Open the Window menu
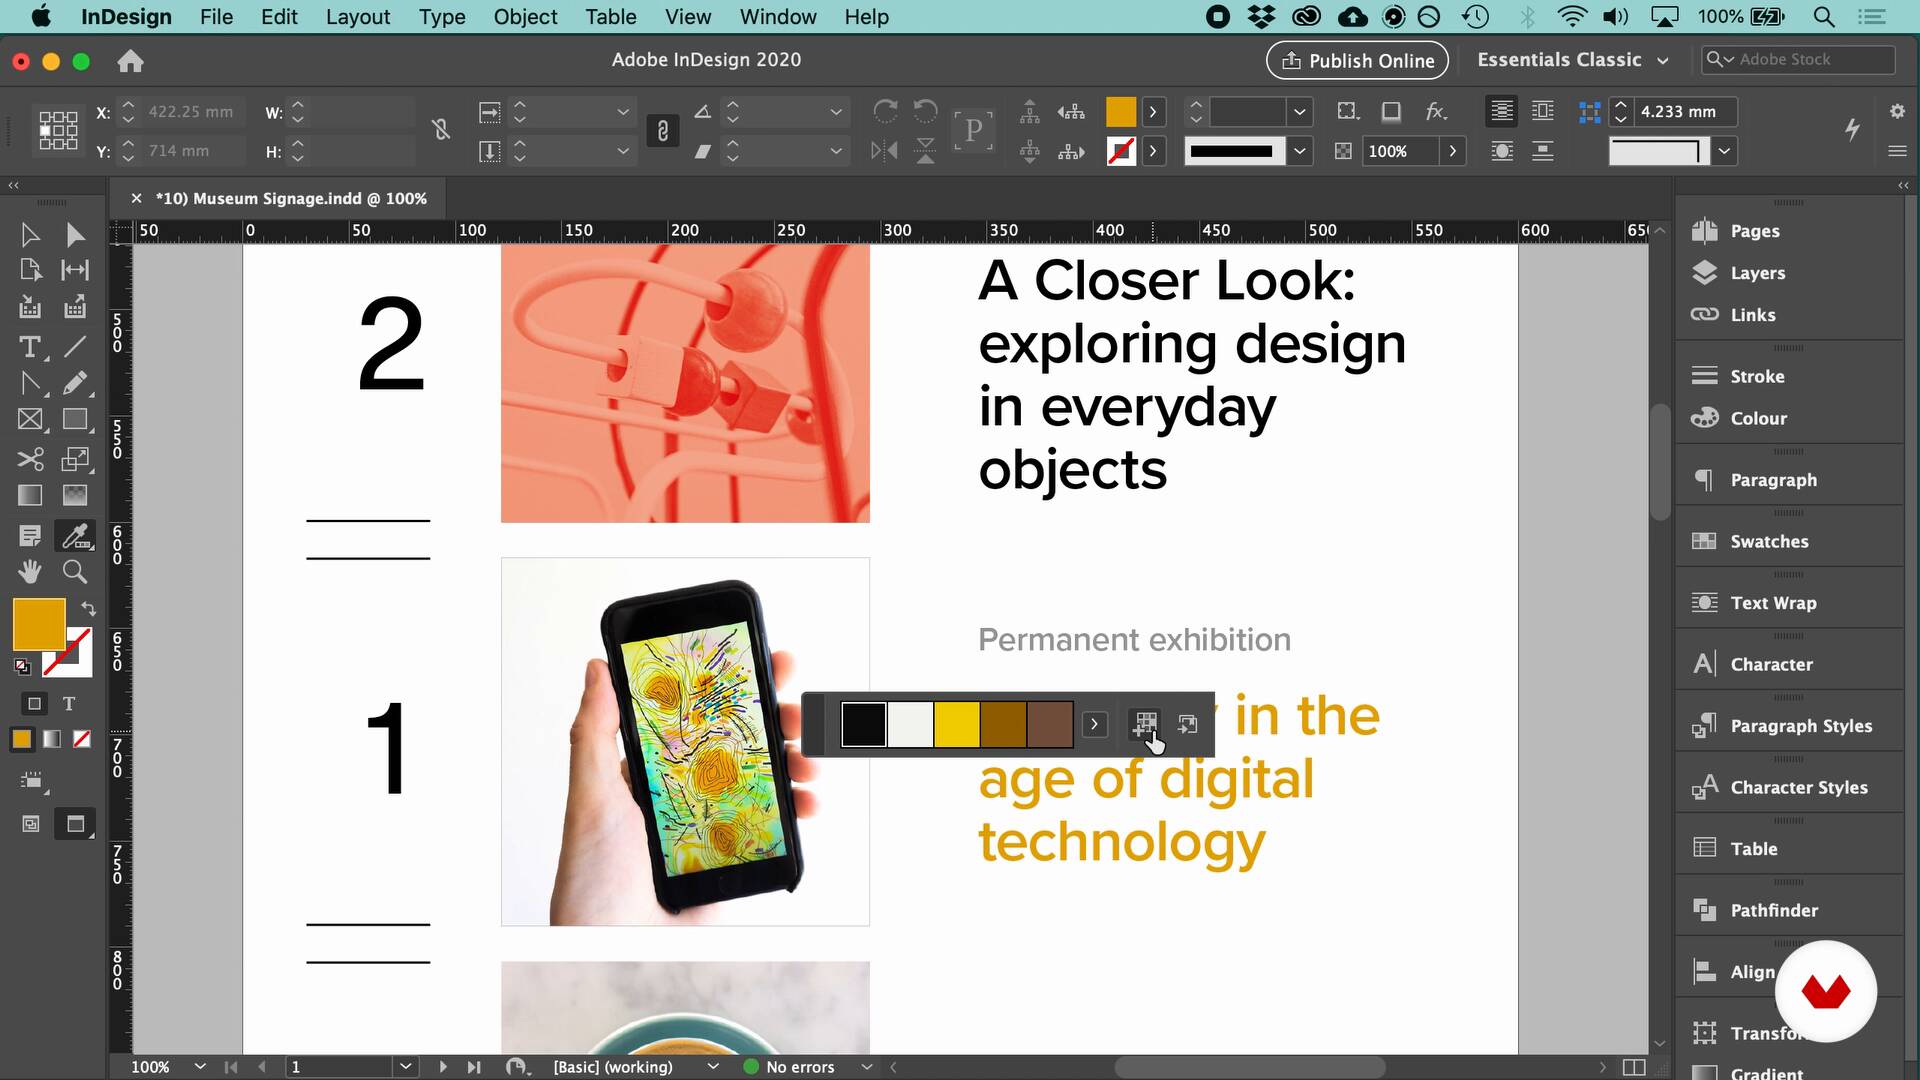Screen dimensions: 1920x1080 [x=778, y=17]
